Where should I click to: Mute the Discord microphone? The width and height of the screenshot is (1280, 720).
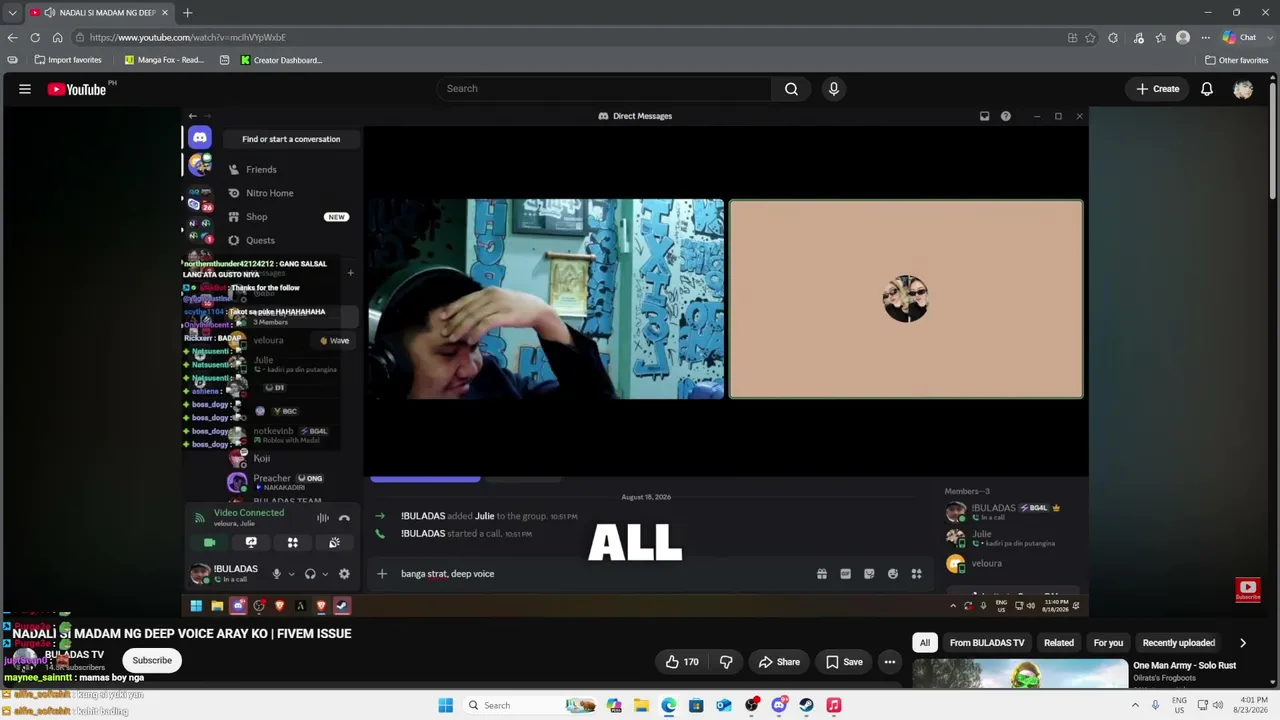pyautogui.click(x=276, y=574)
